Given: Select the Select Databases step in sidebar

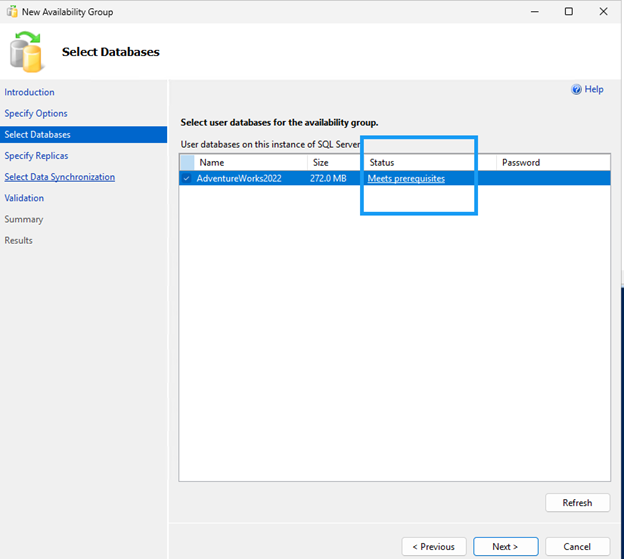Looking at the screenshot, I should tap(84, 134).
